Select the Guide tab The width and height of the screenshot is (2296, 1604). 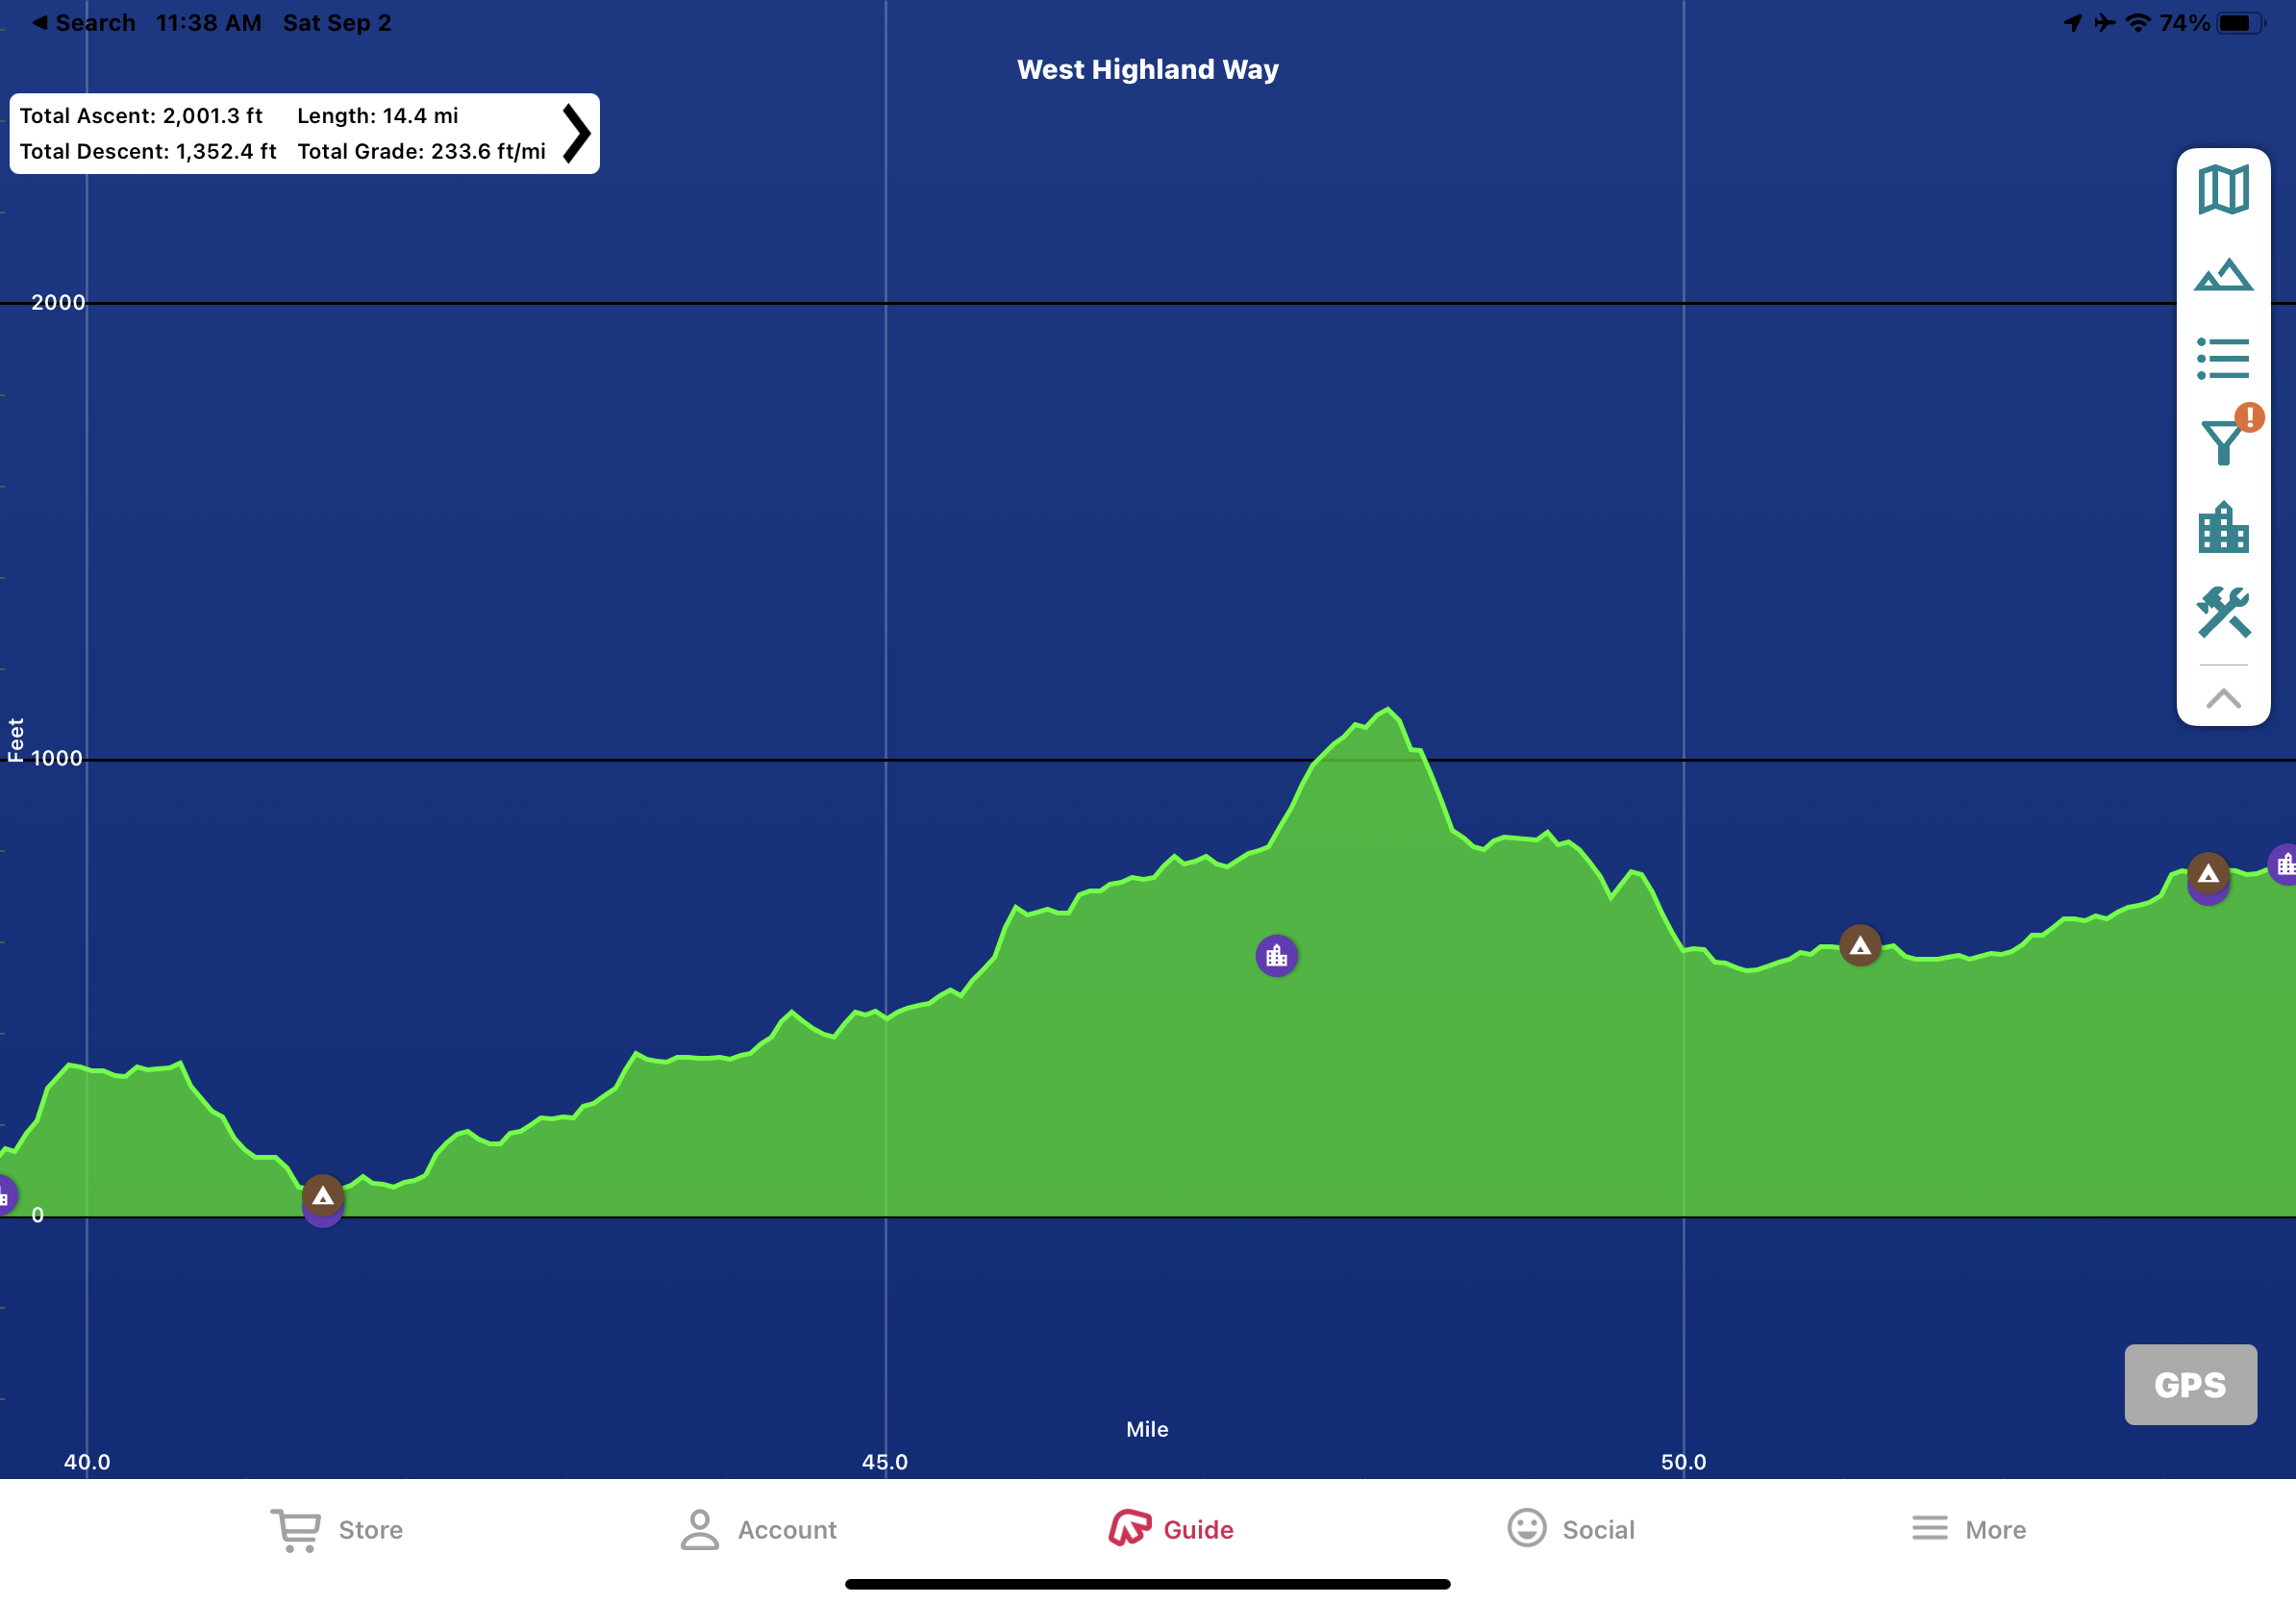1170,1529
